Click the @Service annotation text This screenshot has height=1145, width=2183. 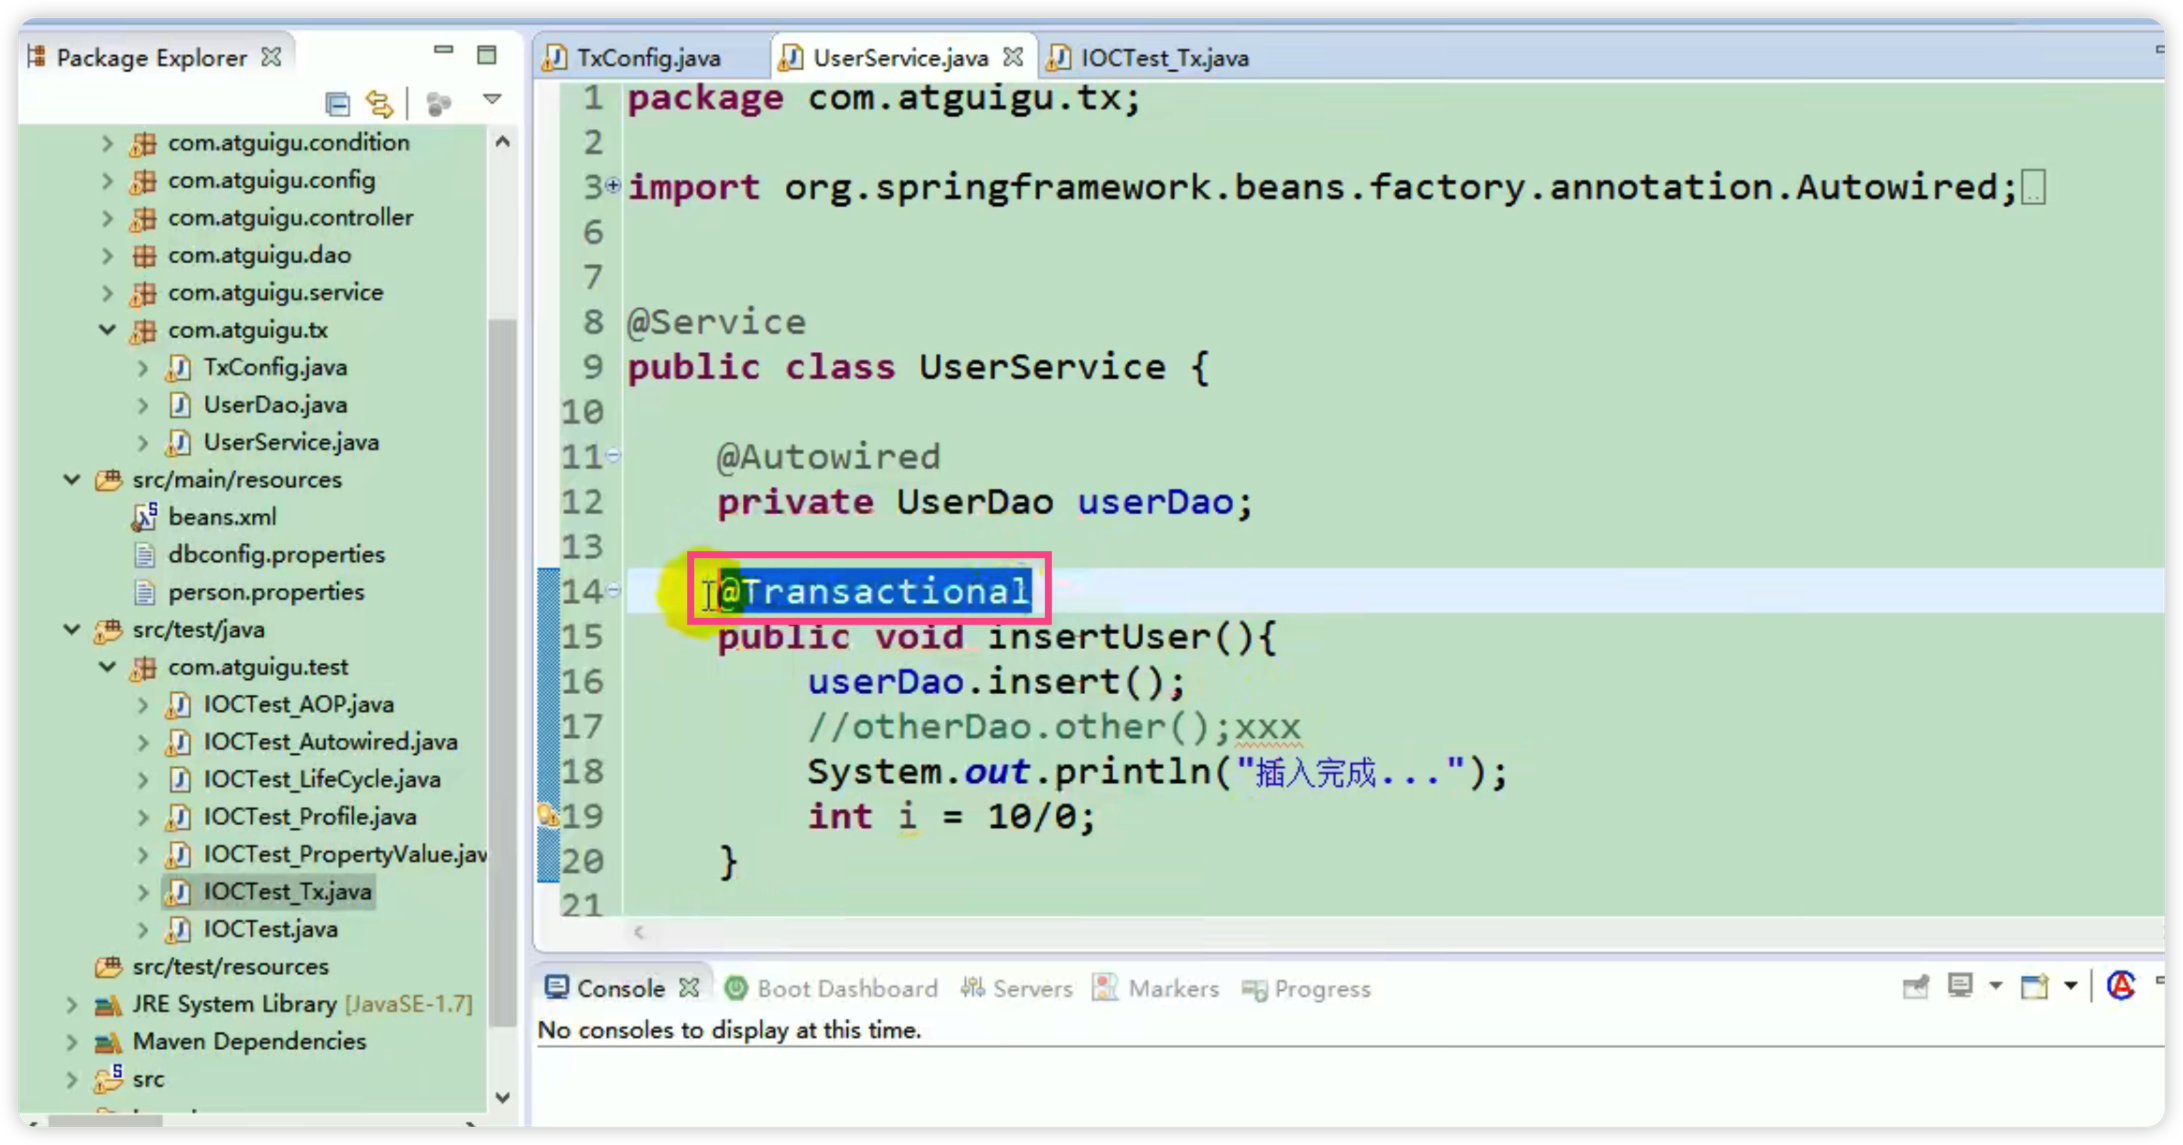pos(716,322)
